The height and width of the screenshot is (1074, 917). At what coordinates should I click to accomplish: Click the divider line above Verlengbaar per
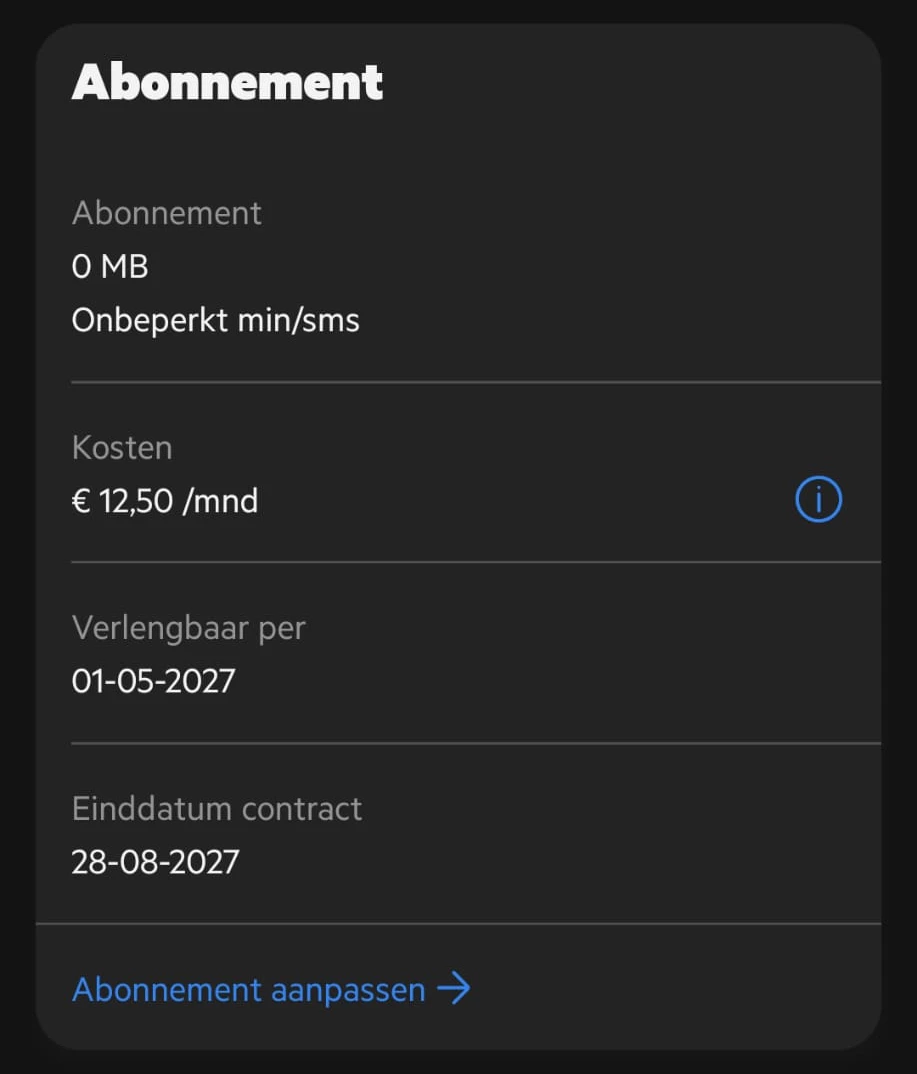click(475, 562)
